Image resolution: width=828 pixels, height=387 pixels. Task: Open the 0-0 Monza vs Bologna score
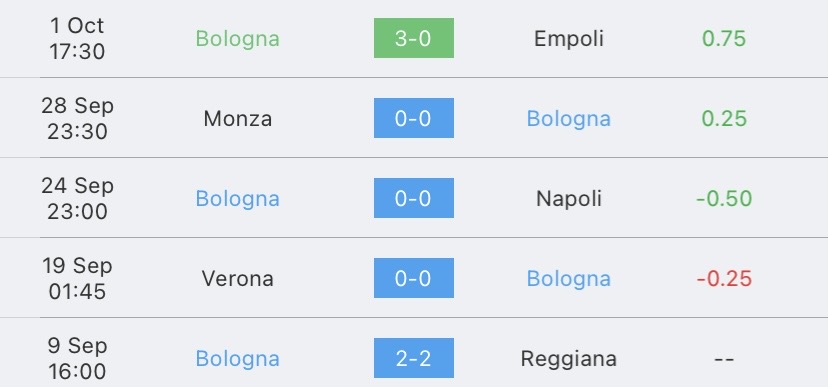coord(413,118)
